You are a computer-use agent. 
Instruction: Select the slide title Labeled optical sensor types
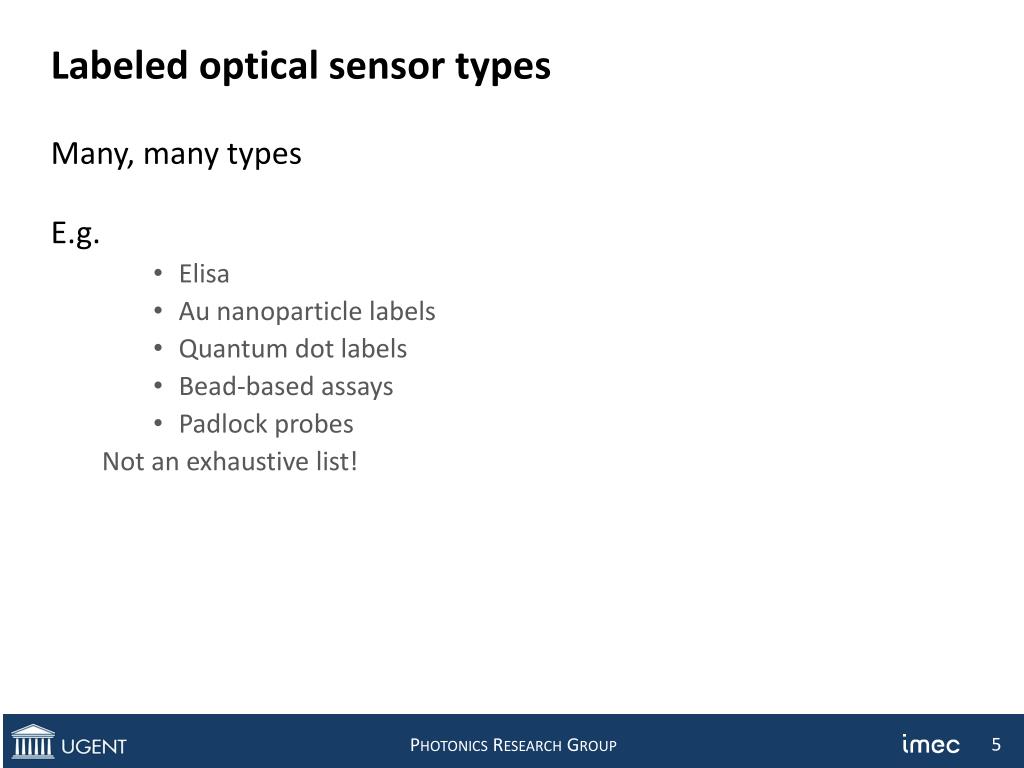(x=301, y=67)
